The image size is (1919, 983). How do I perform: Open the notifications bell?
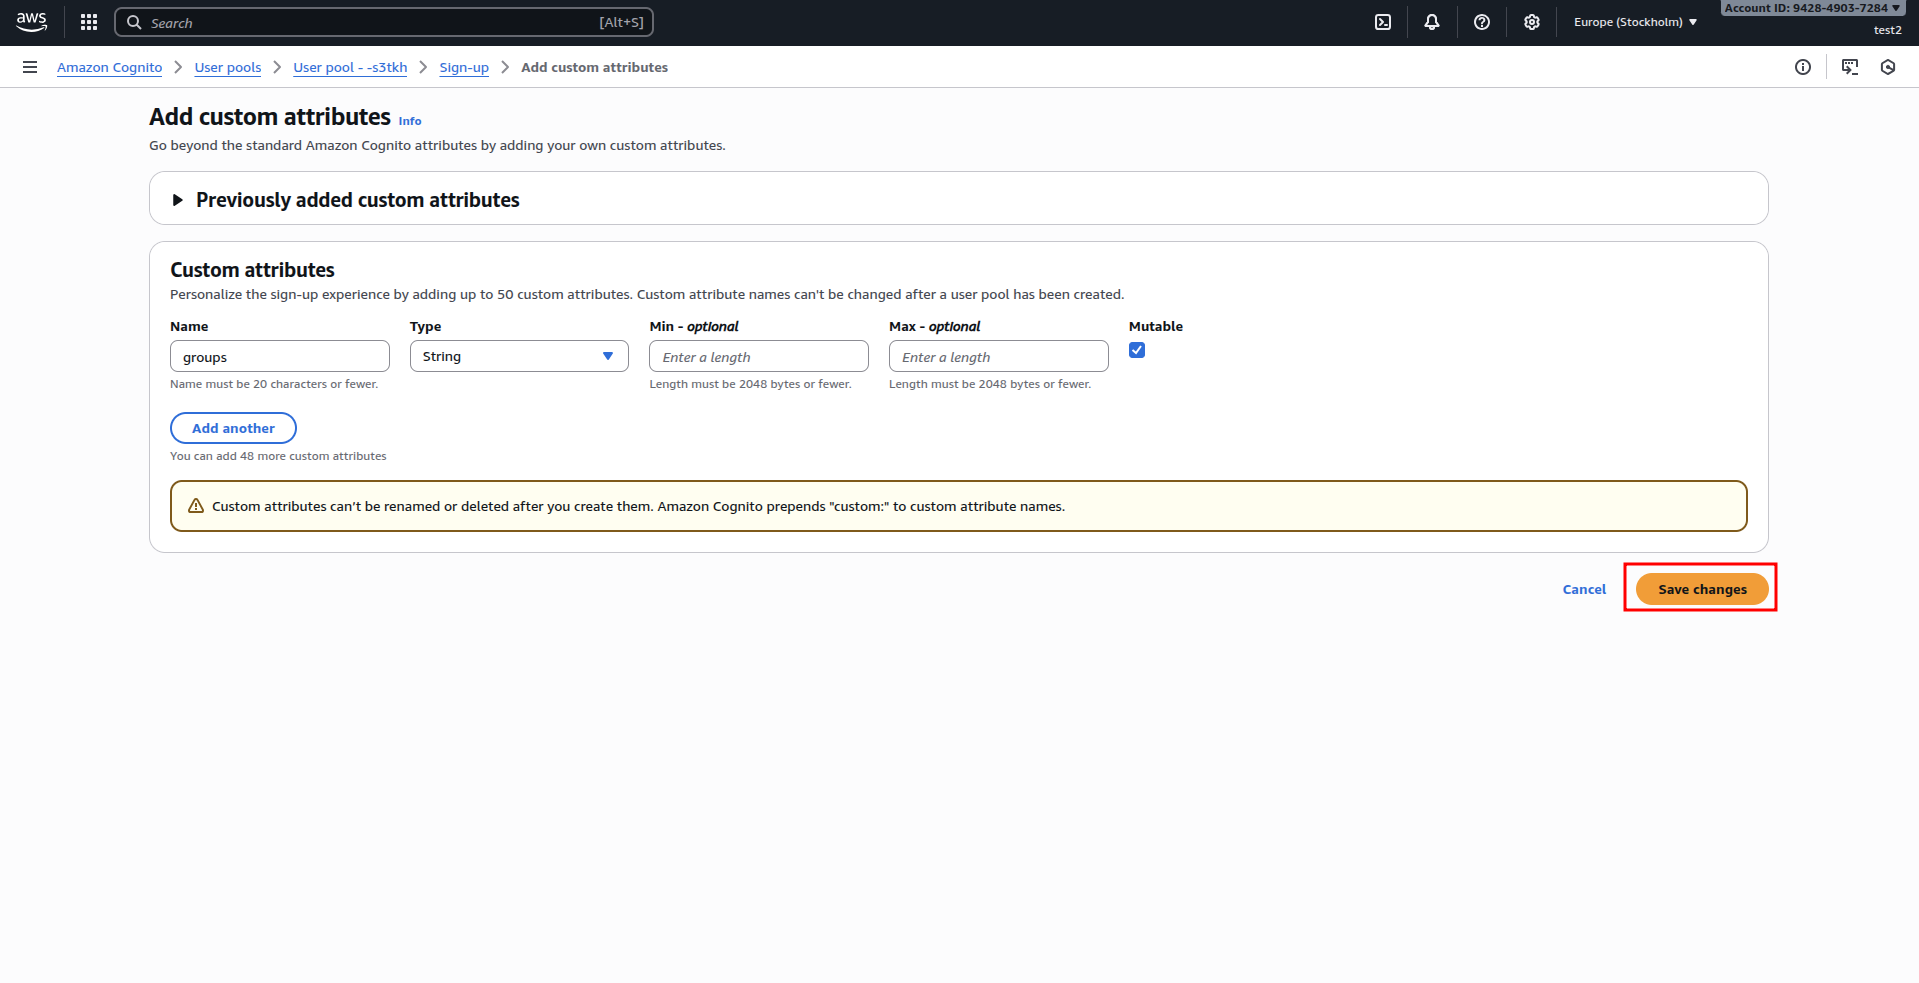pyautogui.click(x=1432, y=22)
